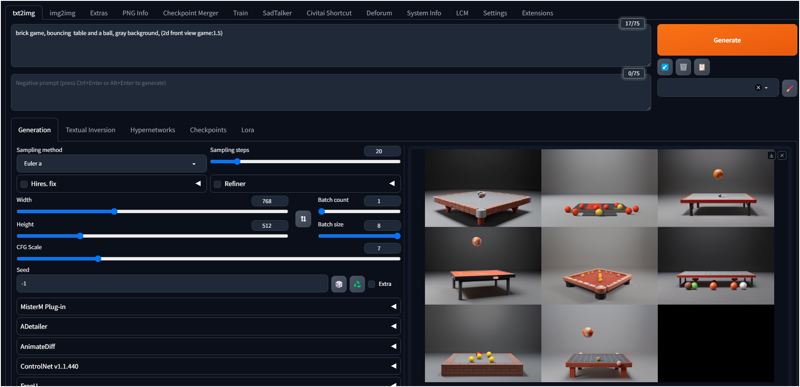Image resolution: width=800 pixels, height=387 pixels.
Task: Expand the ADetailer section
Action: (x=208, y=326)
